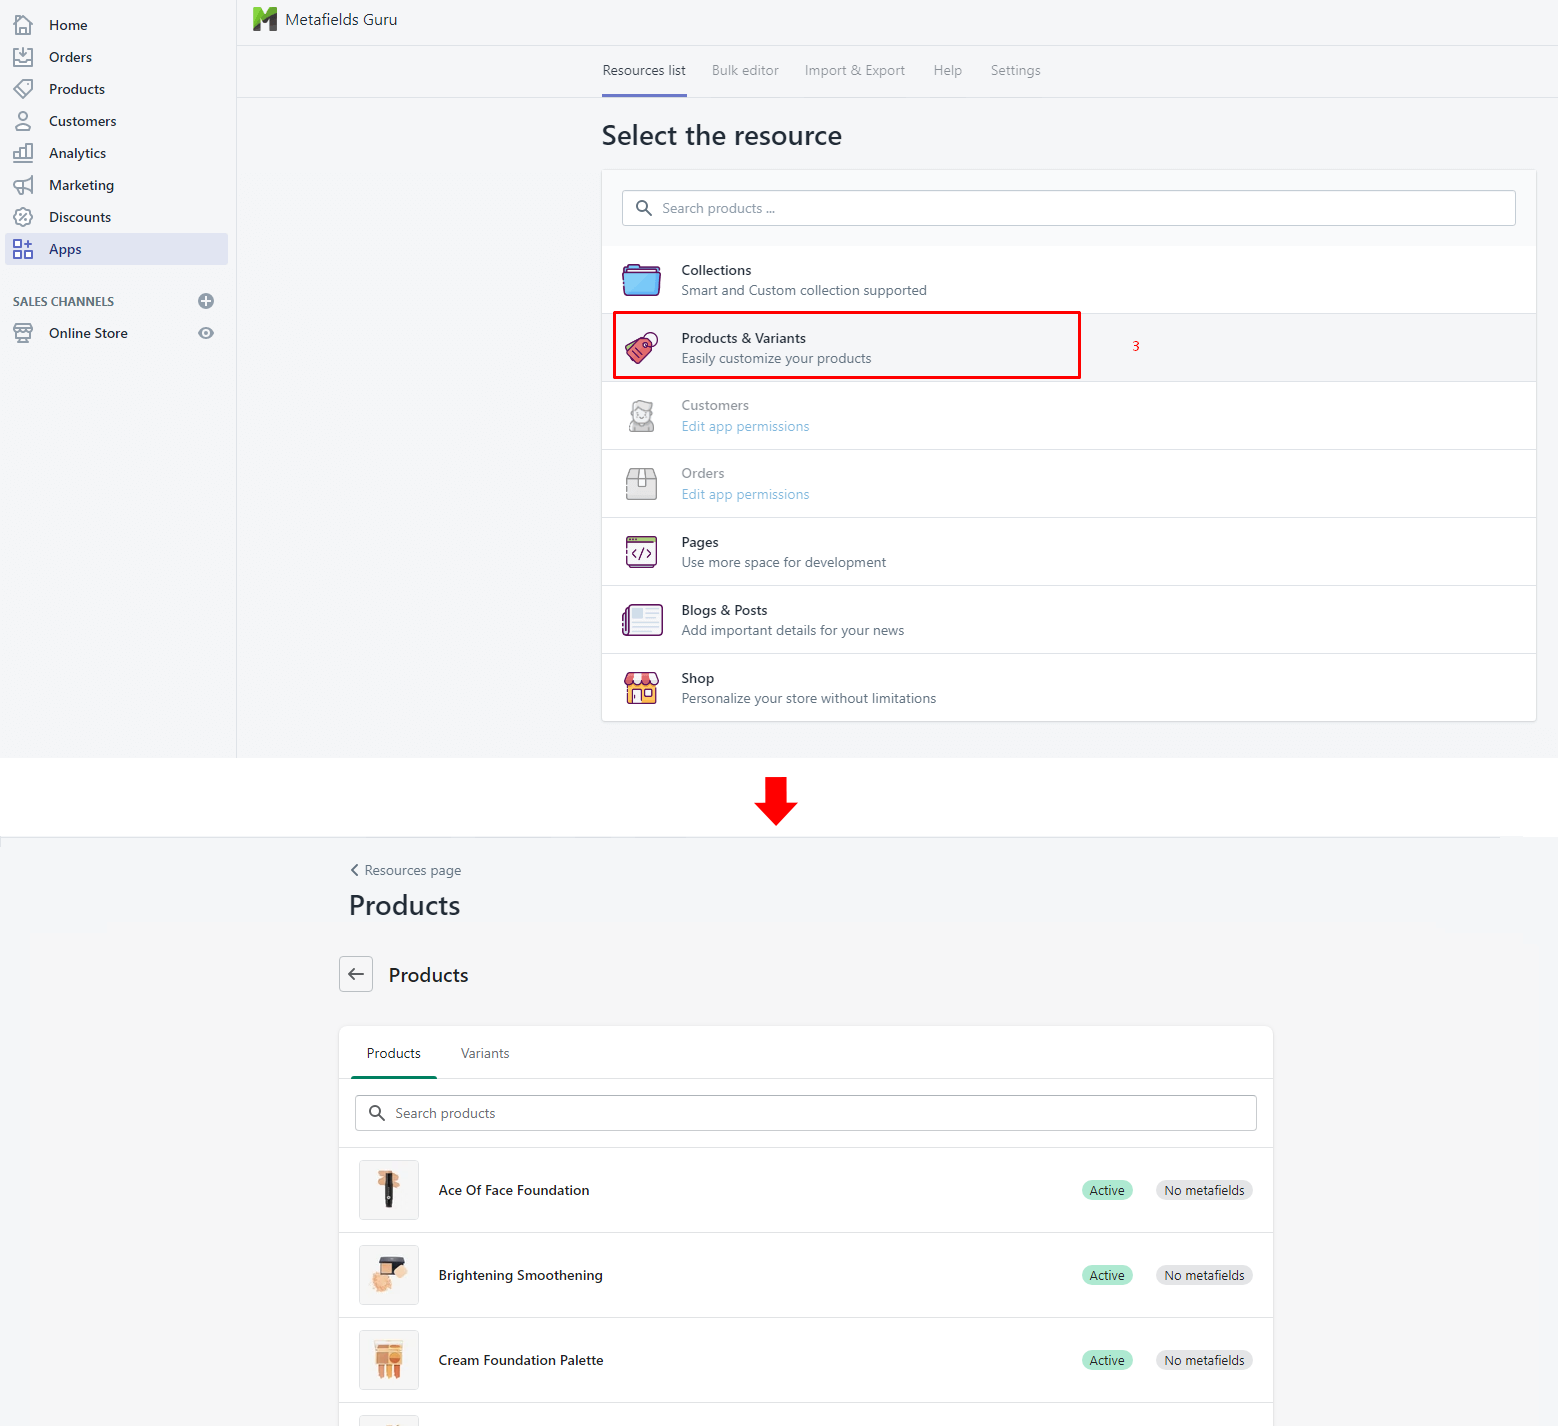
Task: Click the Metafields Guru logo icon
Action: [x=265, y=19]
